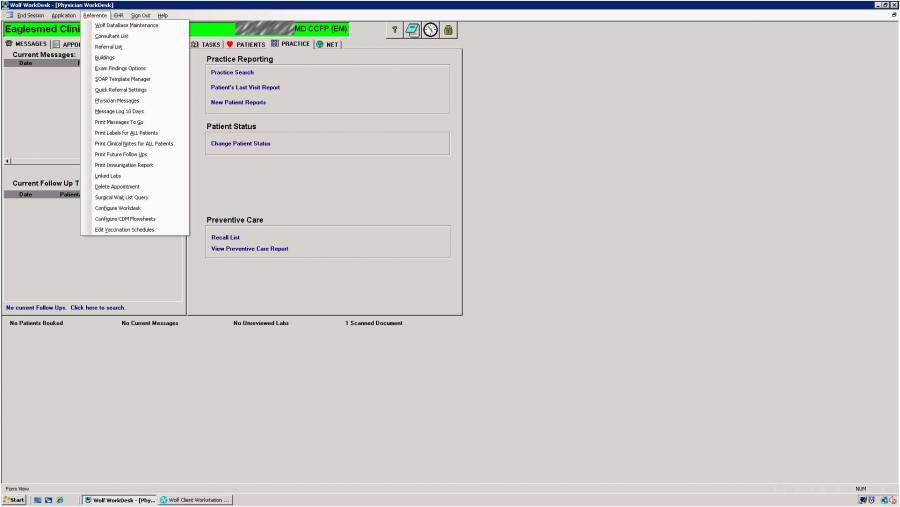This screenshot has height=507, width=900.
Task: Click the telephone icon on Messages tab
Action: (9, 44)
